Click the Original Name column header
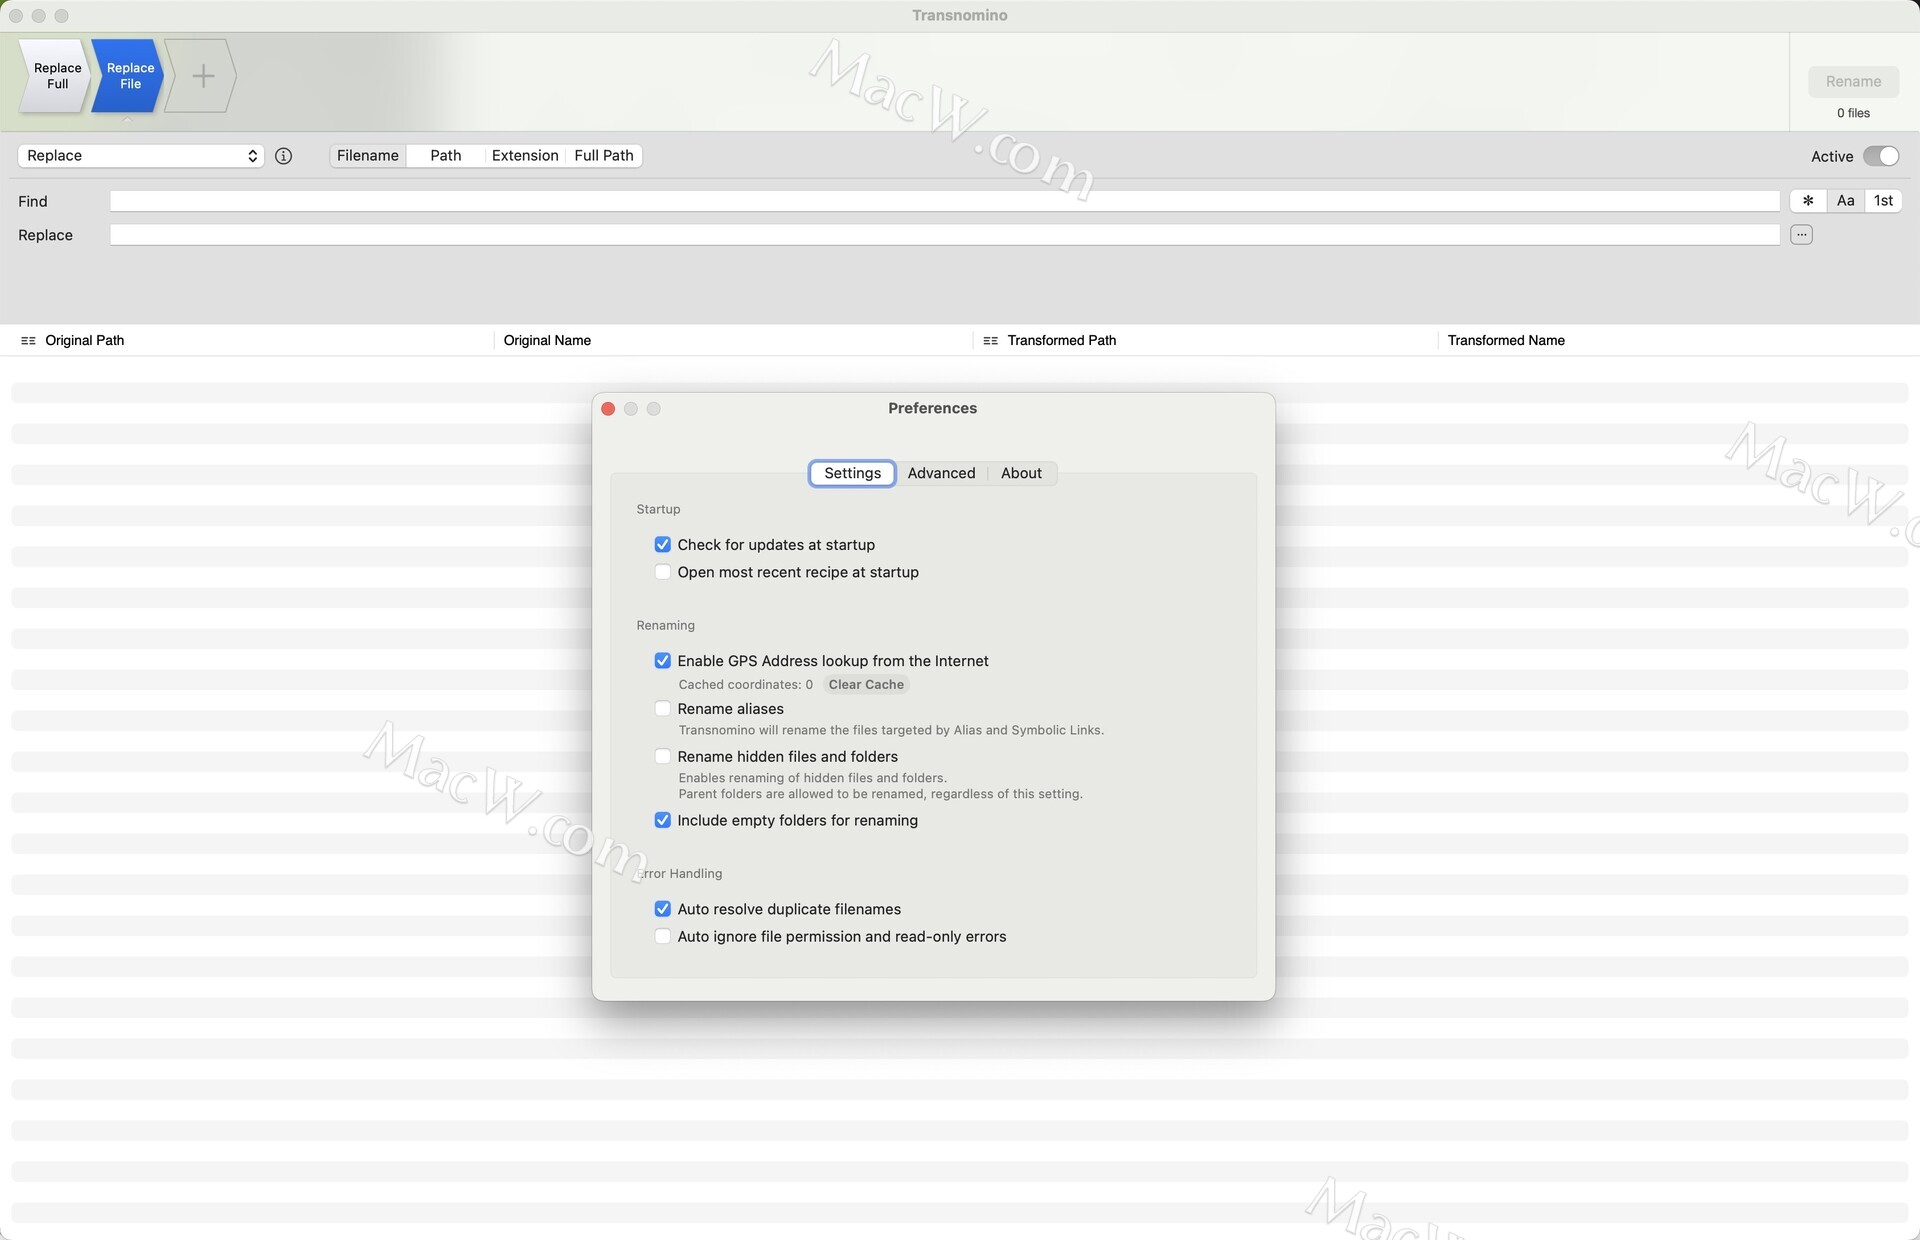The image size is (1920, 1240). click(547, 341)
